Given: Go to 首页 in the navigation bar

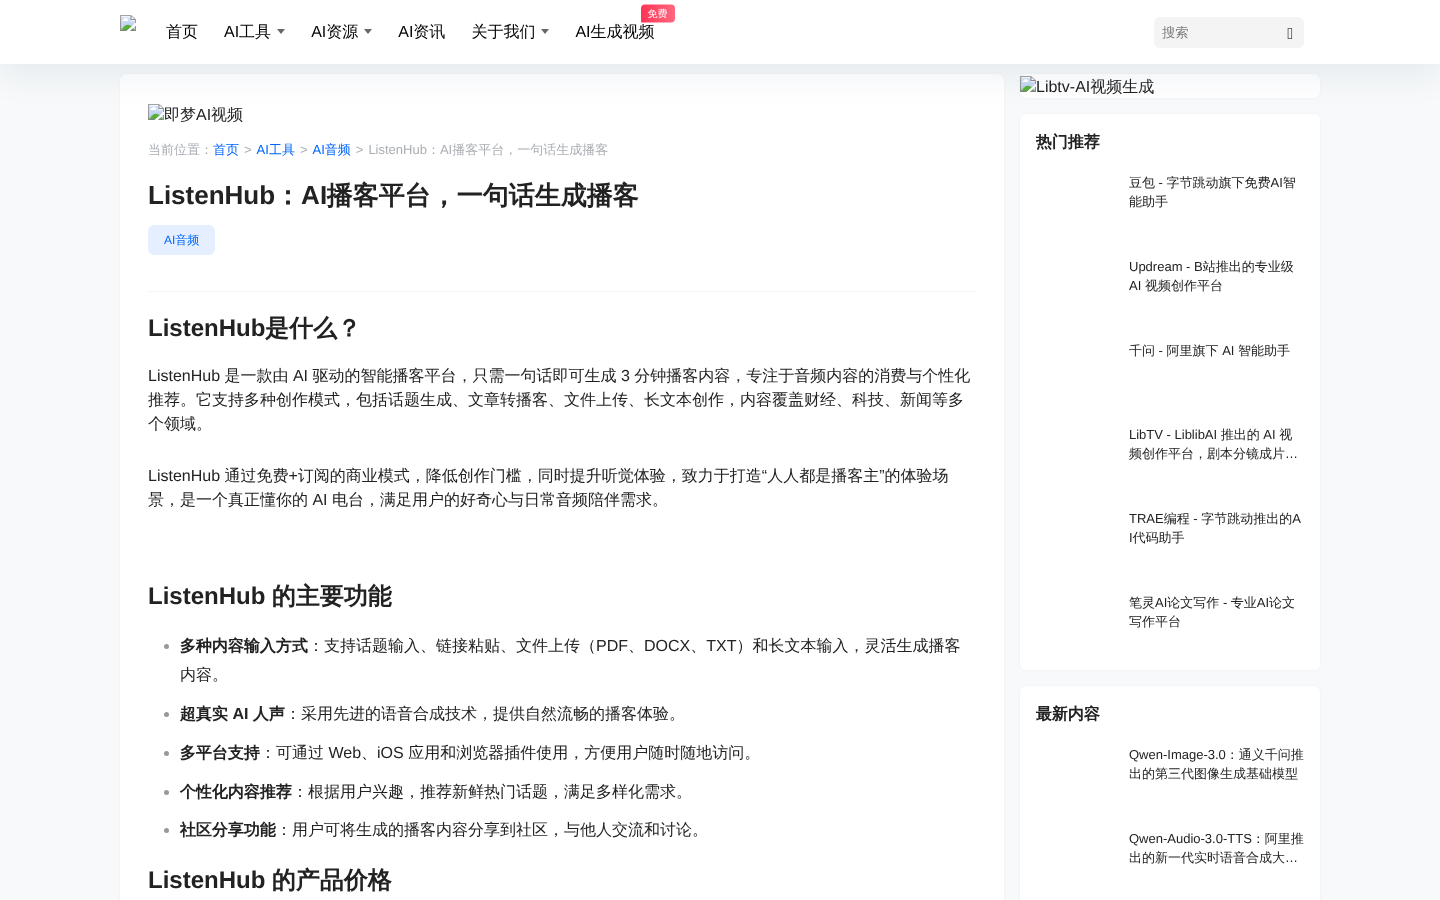Looking at the screenshot, I should [182, 32].
